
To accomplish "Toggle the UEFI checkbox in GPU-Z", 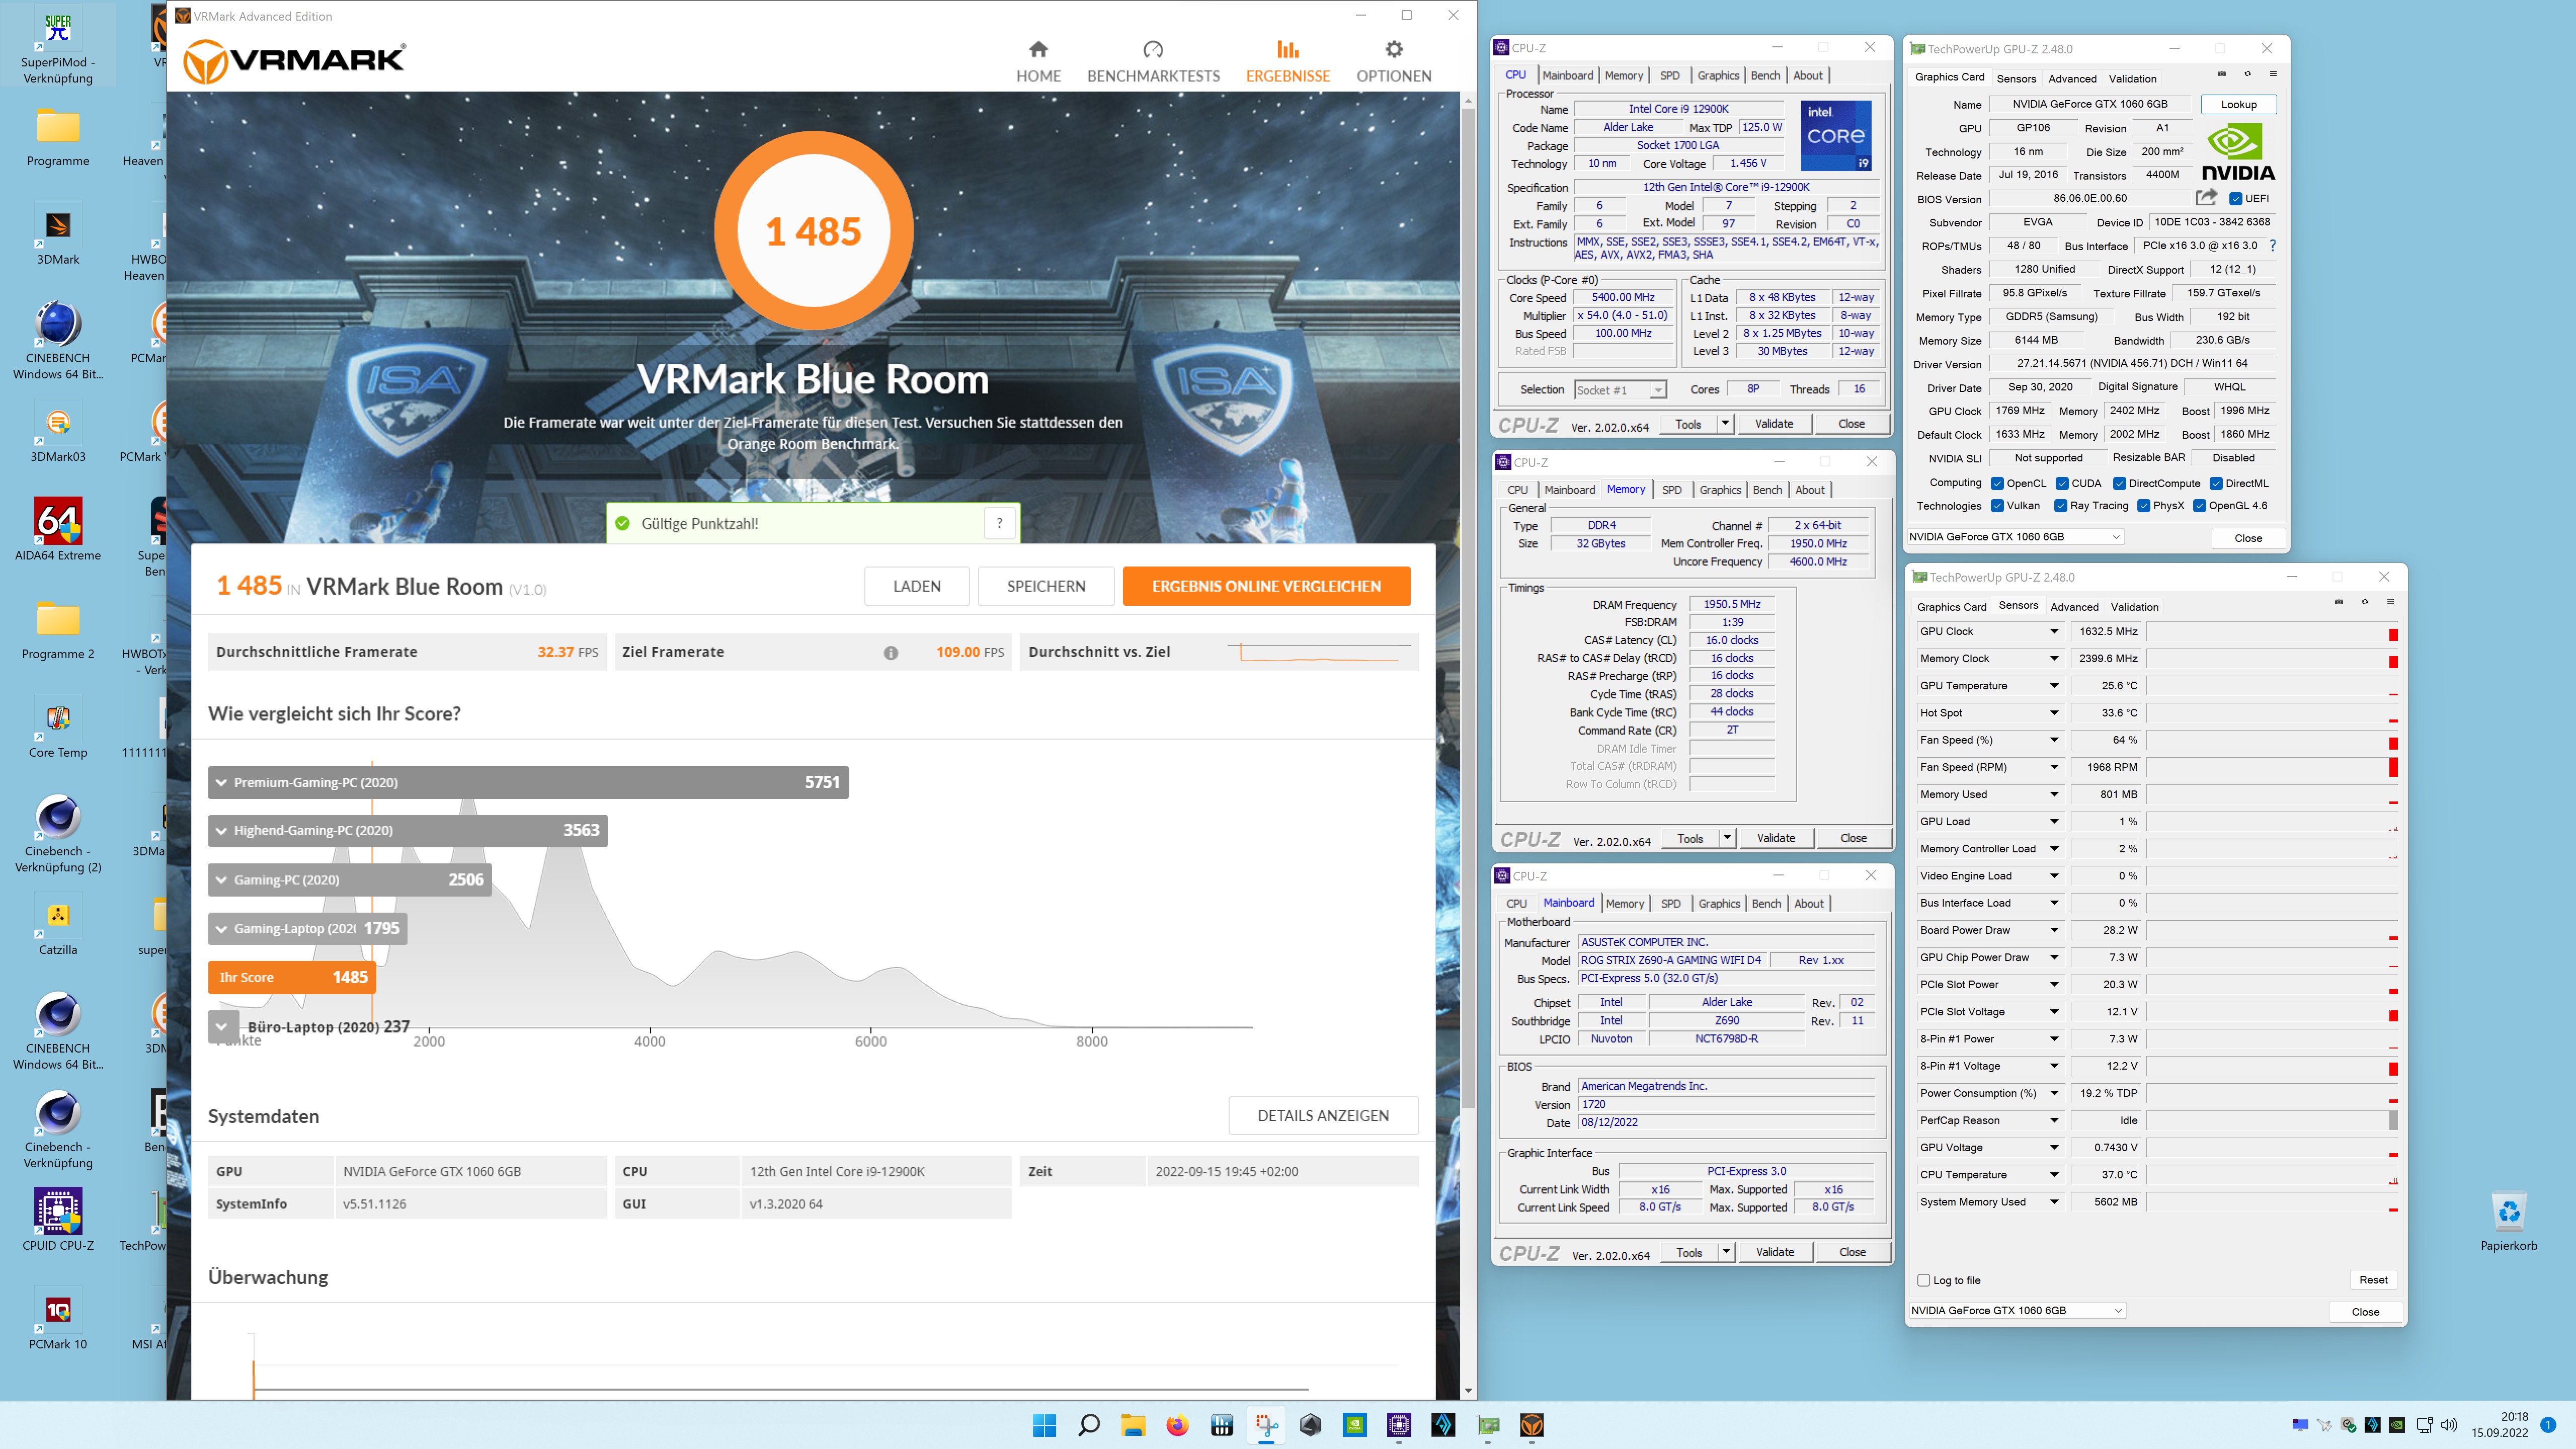I will tap(2235, 198).
